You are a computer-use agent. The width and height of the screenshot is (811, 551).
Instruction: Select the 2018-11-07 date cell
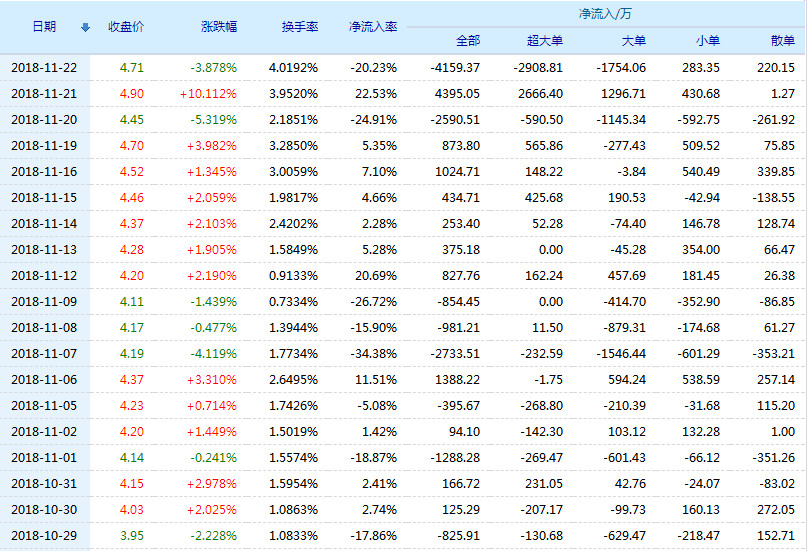tap(44, 353)
